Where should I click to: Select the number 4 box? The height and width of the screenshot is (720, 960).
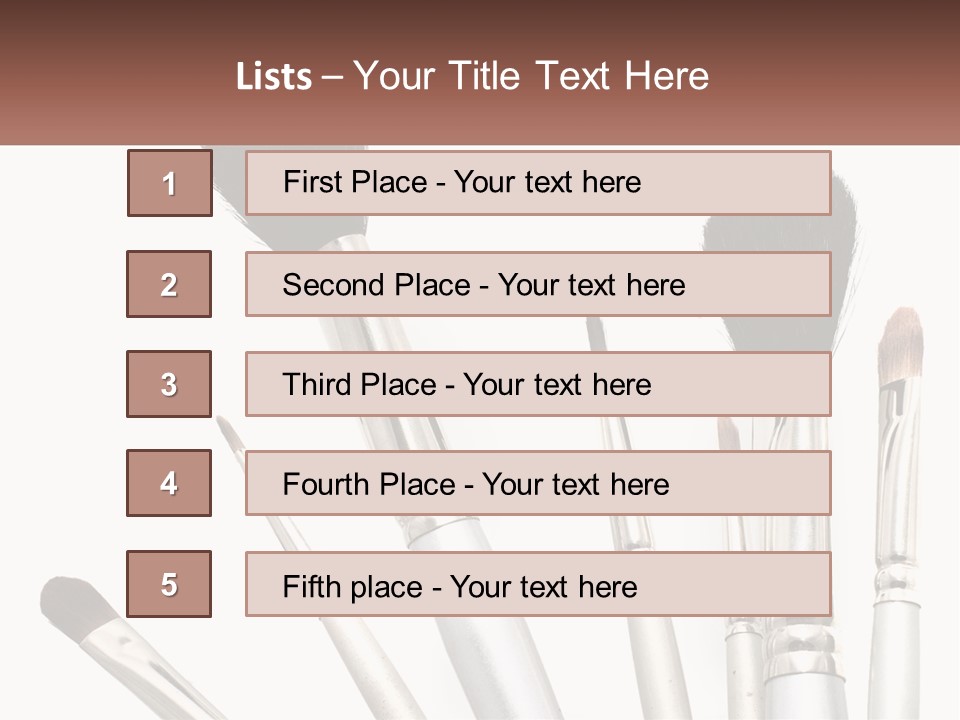(x=169, y=483)
